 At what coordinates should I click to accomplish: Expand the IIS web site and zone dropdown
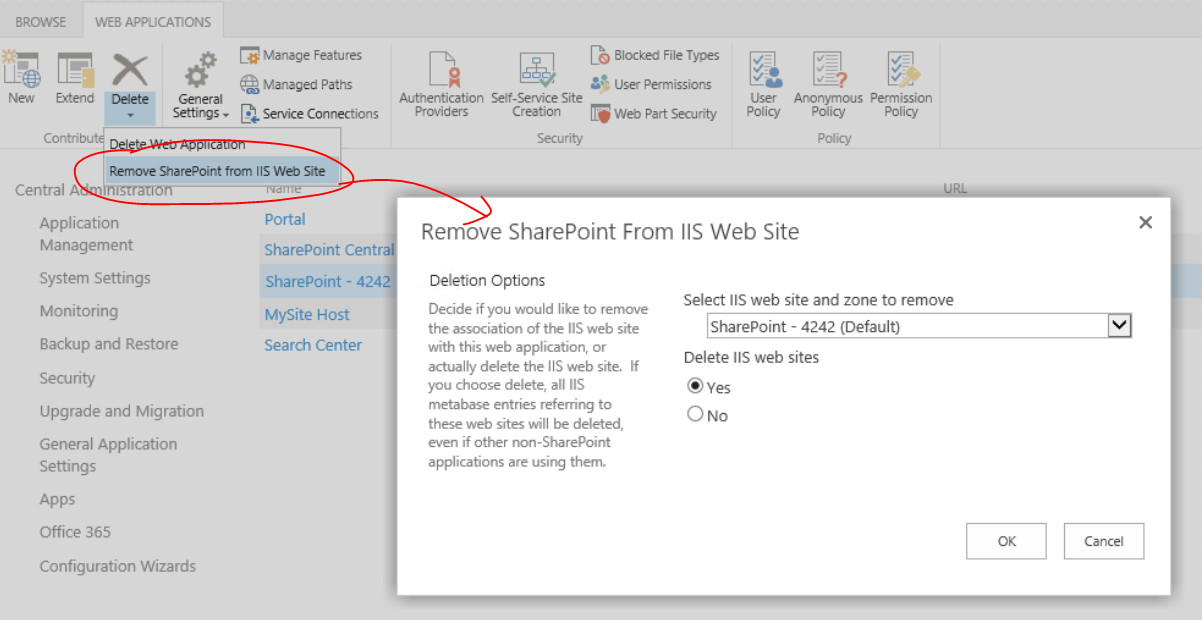(1120, 326)
